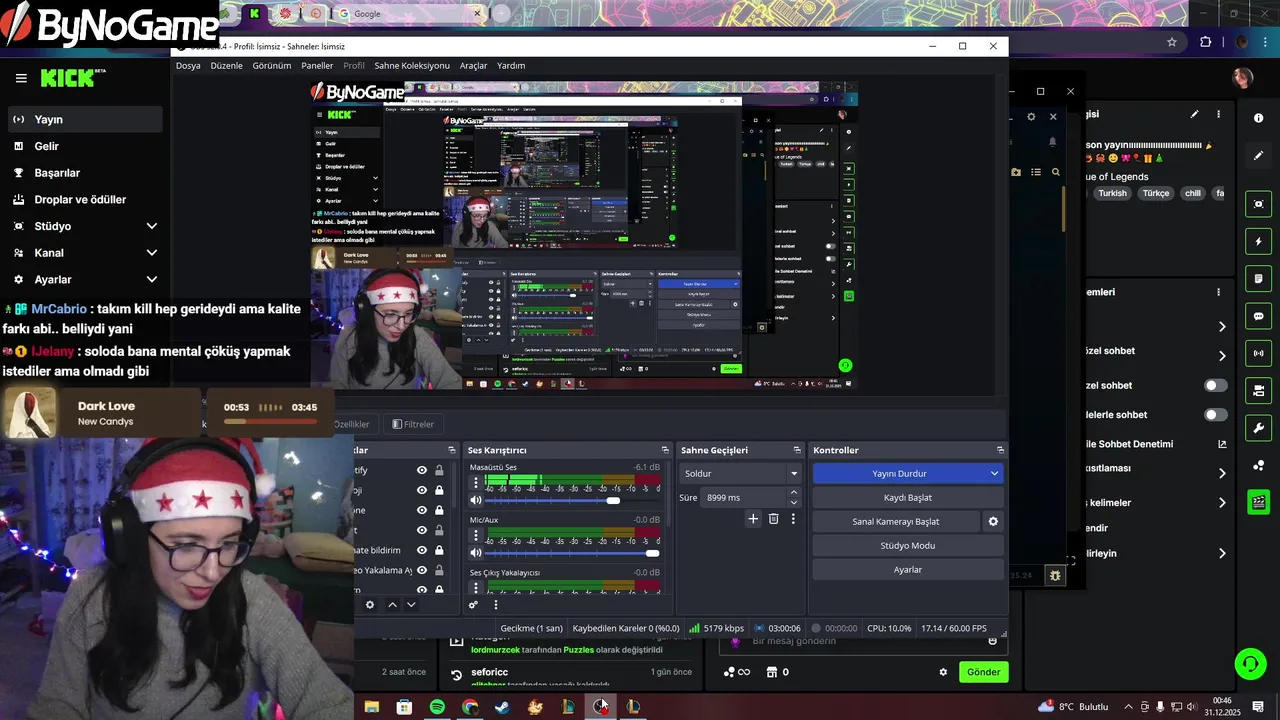Open Spotify from the taskbar
The height and width of the screenshot is (720, 1280).
pyautogui.click(x=437, y=707)
